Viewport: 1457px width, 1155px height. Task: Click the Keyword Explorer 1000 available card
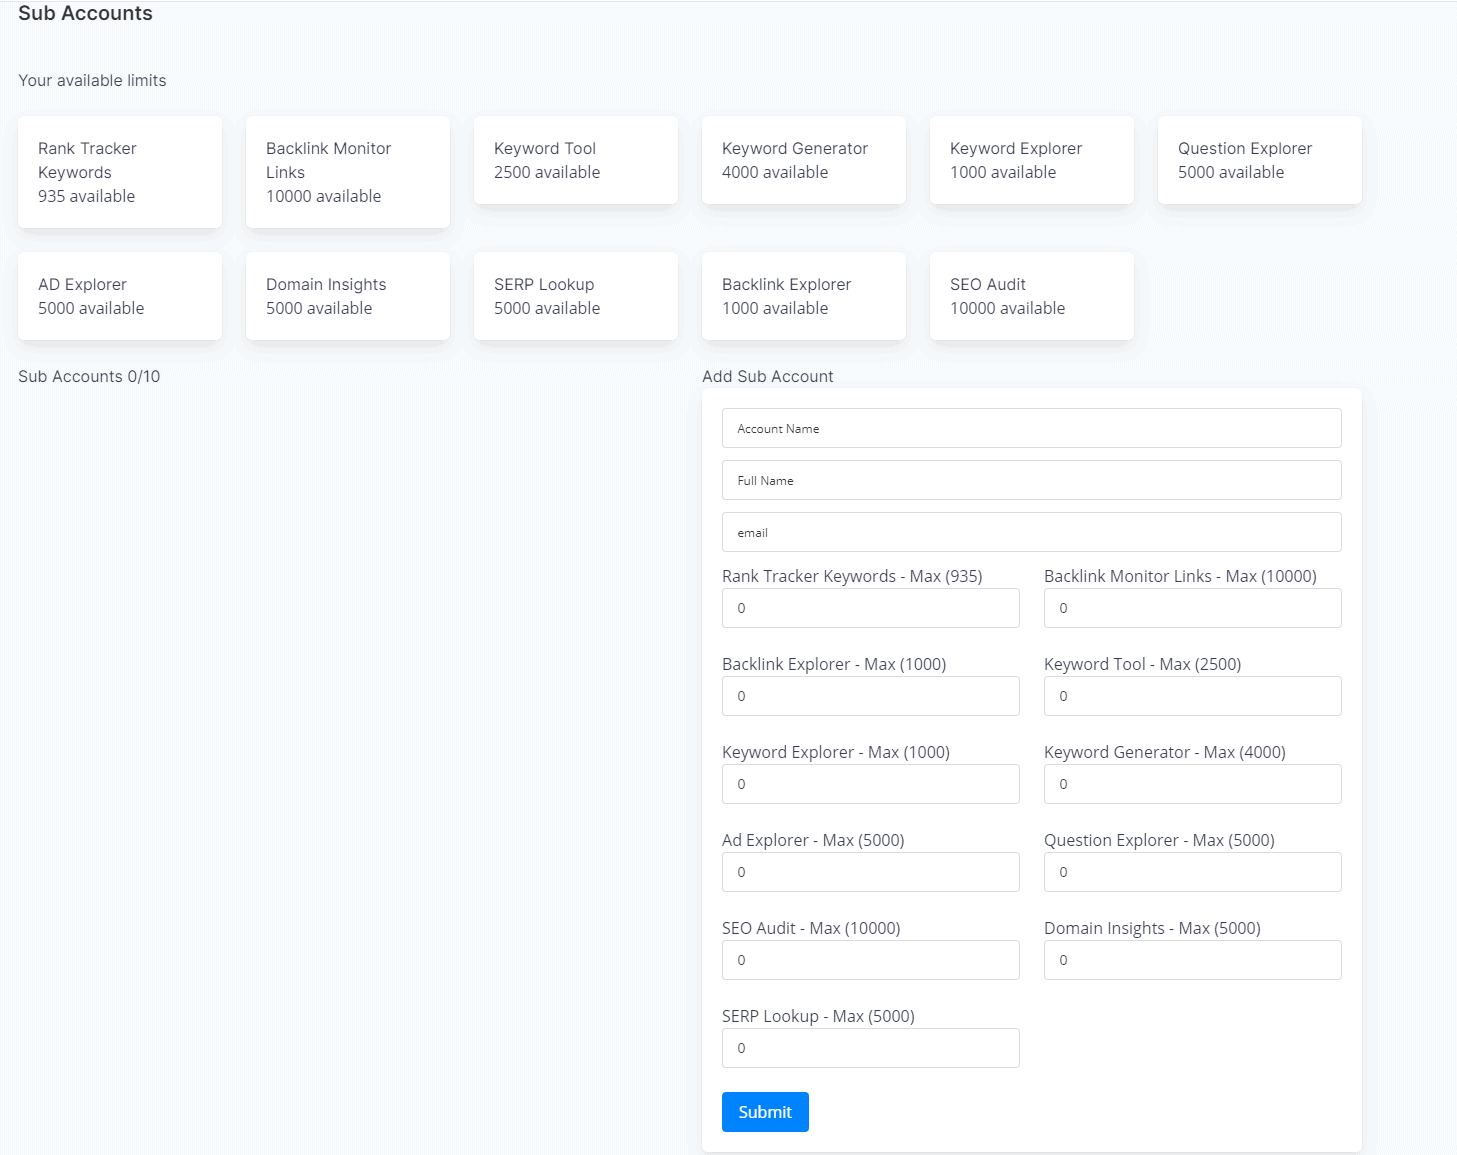tap(1032, 160)
